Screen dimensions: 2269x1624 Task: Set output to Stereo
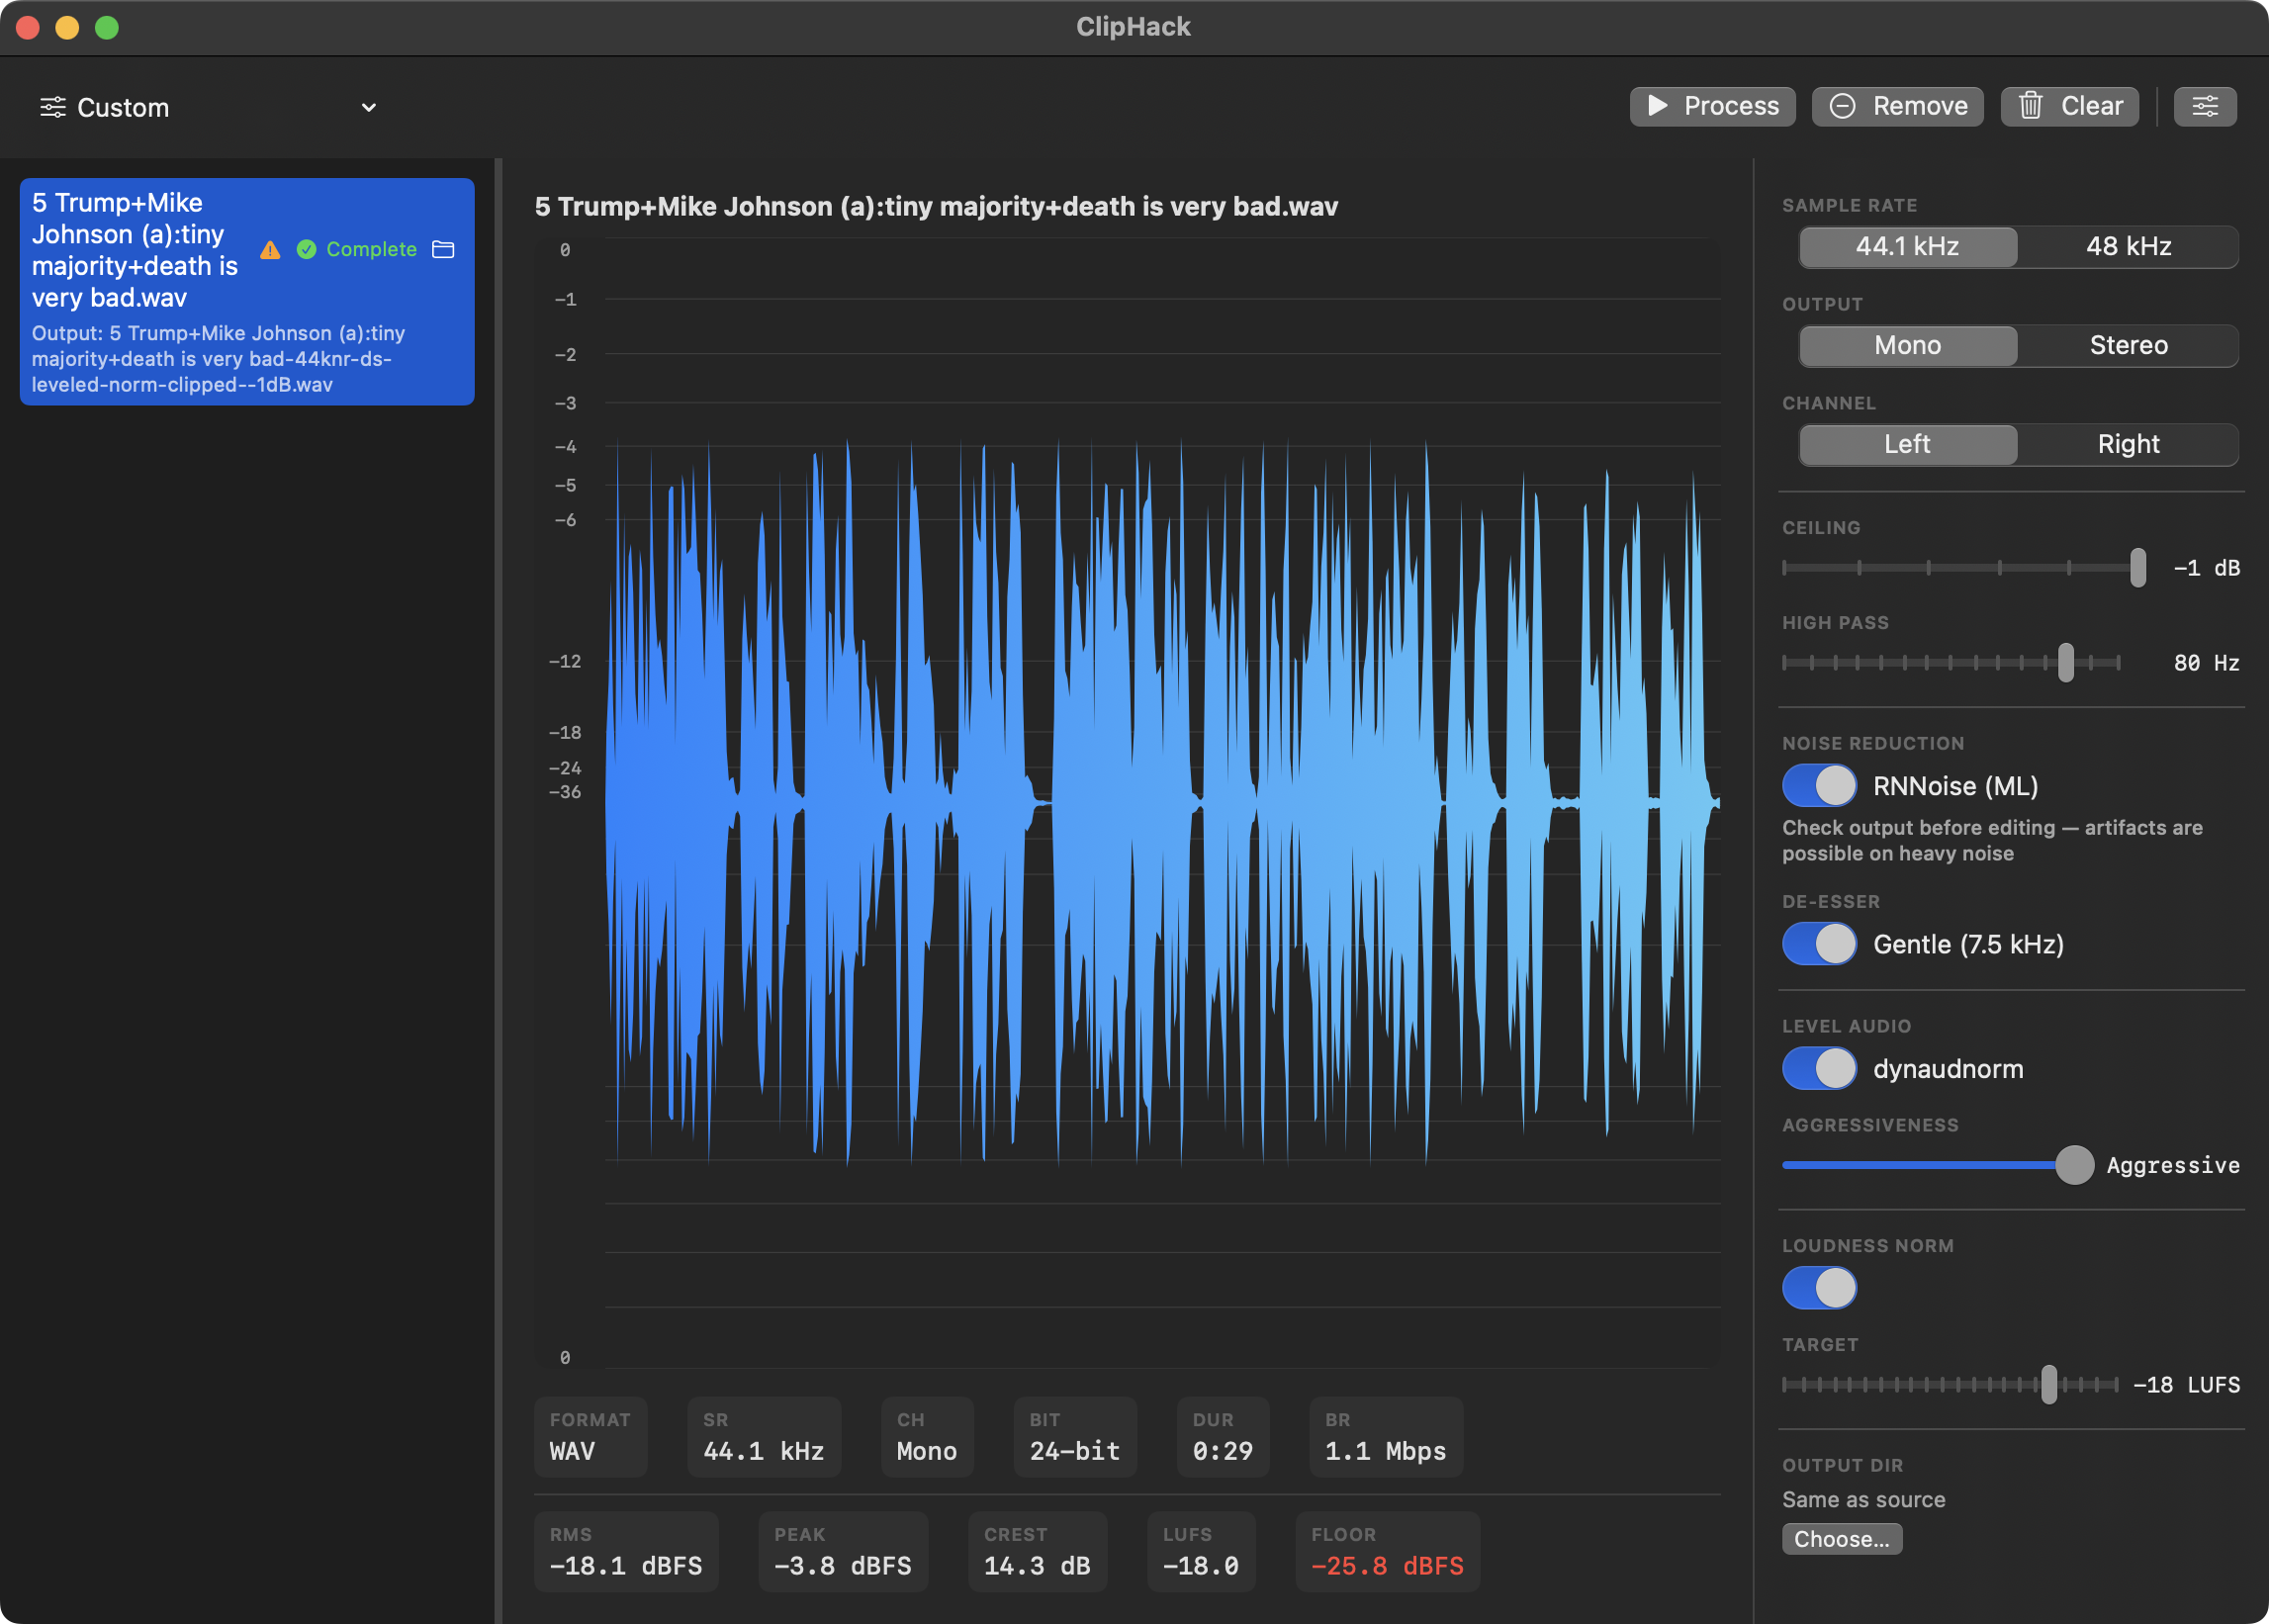[x=2128, y=345]
